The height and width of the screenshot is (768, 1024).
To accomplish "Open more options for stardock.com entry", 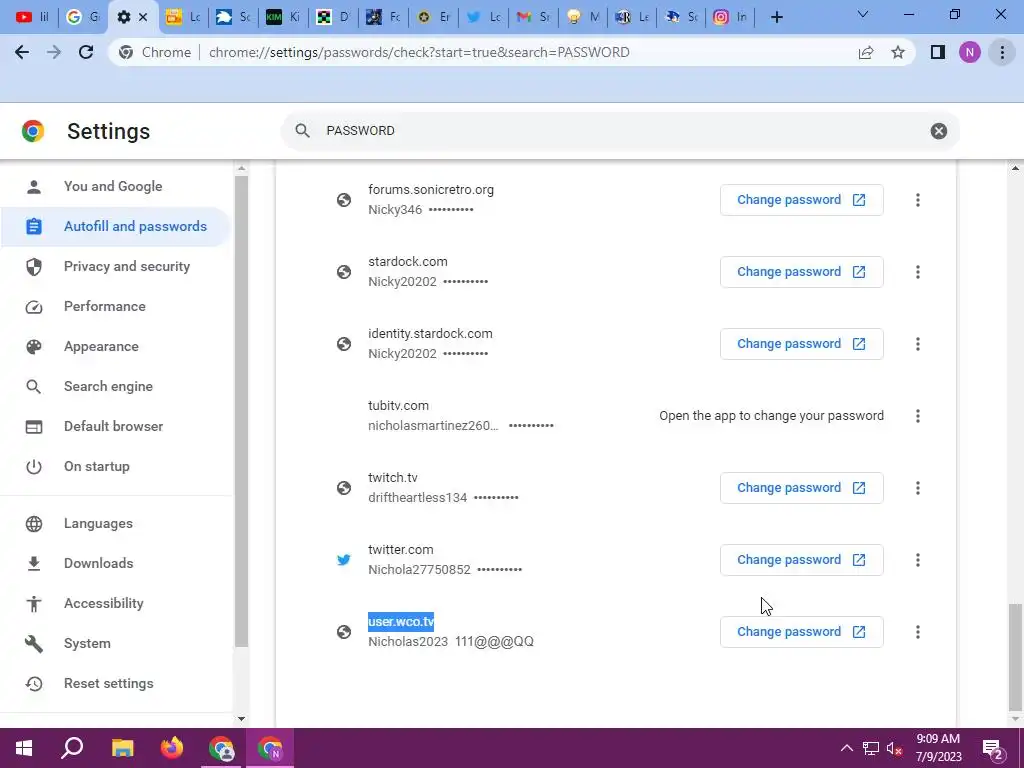I will (x=918, y=272).
